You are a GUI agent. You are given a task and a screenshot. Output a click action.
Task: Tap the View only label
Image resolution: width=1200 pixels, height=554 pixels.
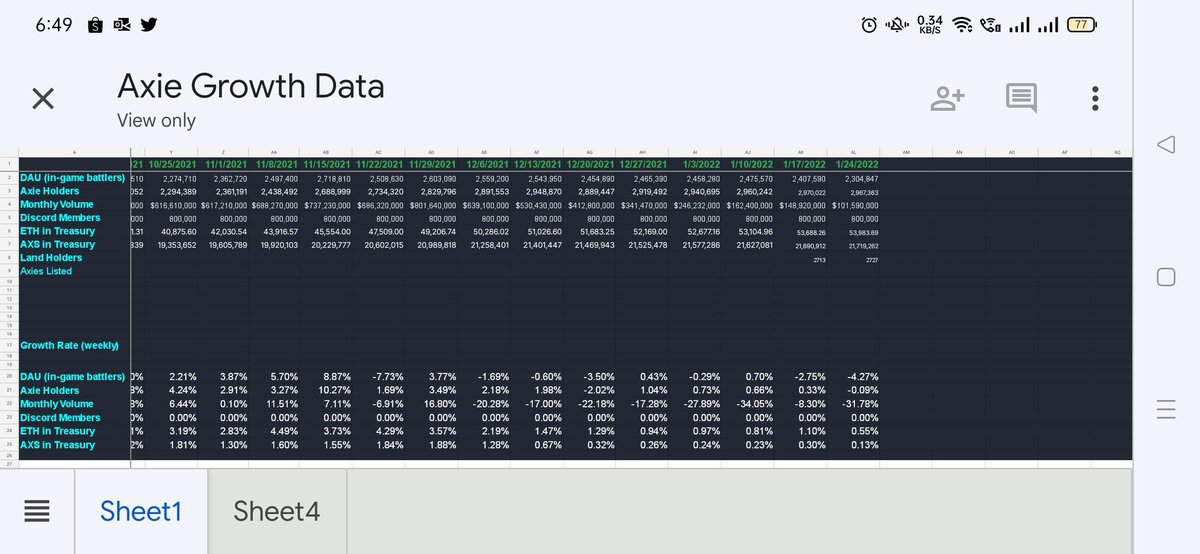156,120
